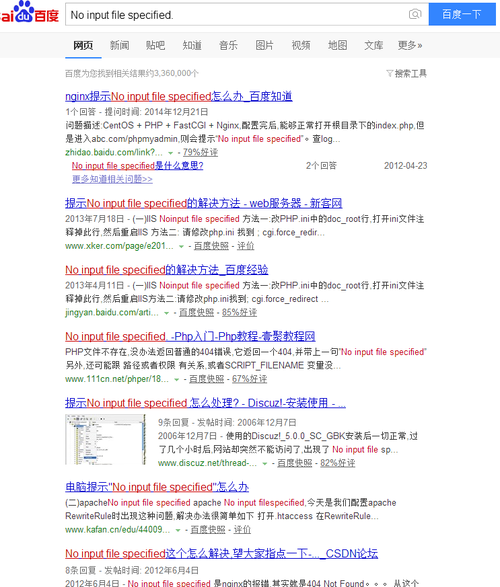Click the 百度一下 search button

(x=462, y=14)
